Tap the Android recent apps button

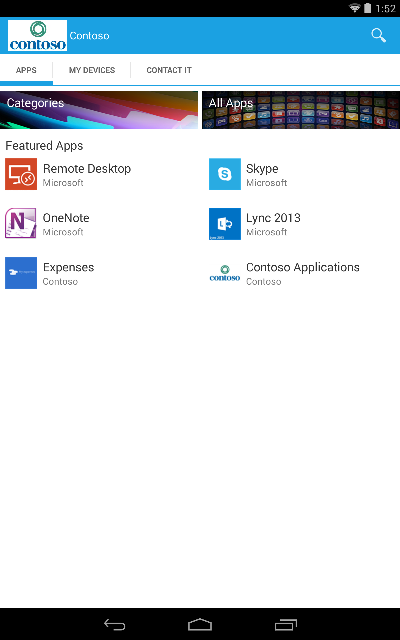286,624
